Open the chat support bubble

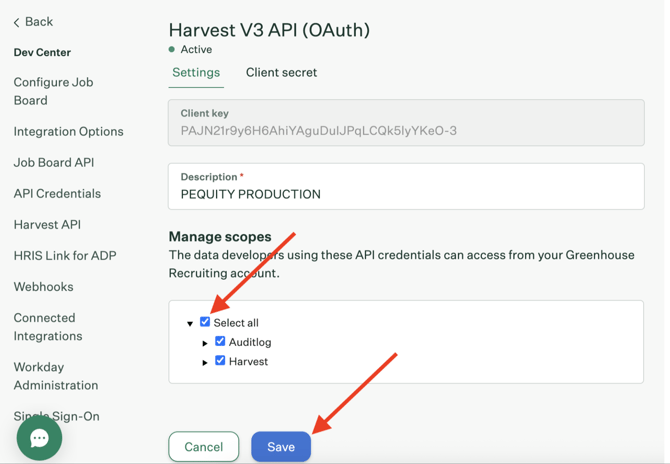pos(39,438)
